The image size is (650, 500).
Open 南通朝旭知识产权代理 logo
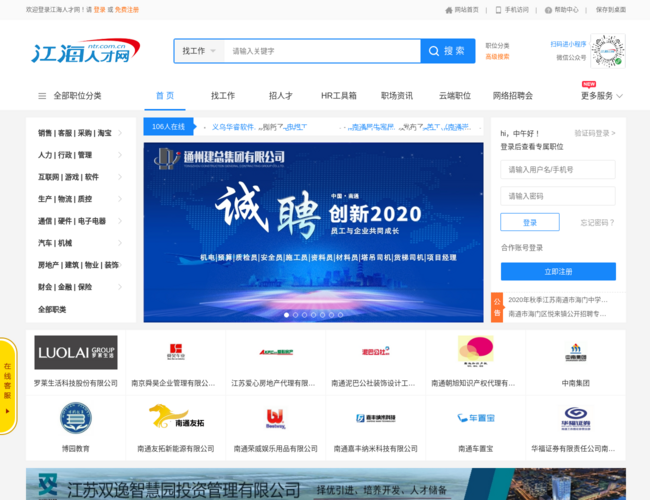tap(475, 351)
